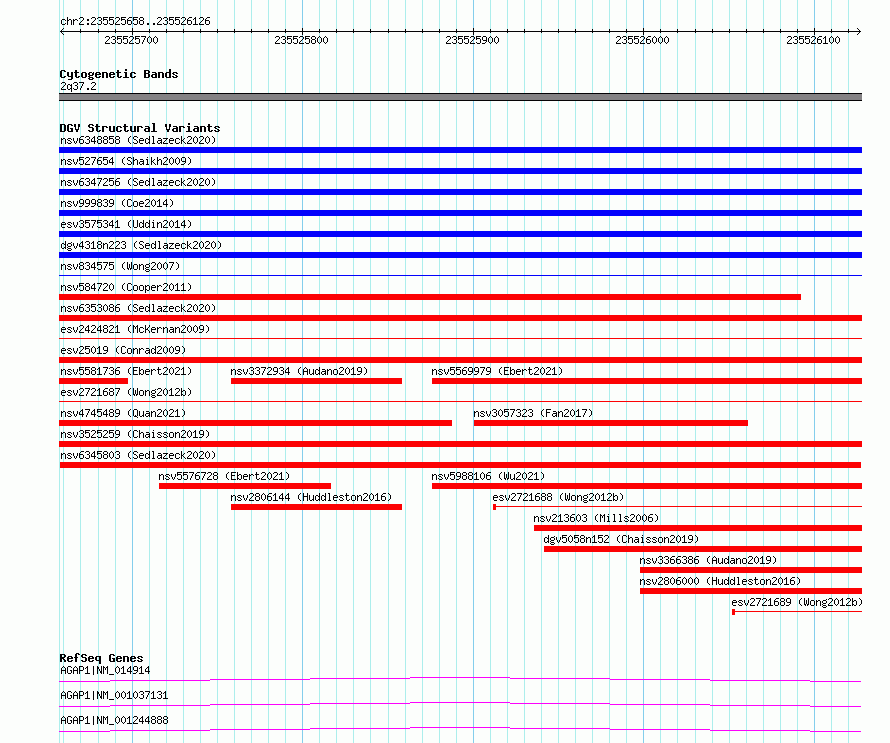Open esv2424821 (McKernan2009) variant
Image resolution: width=890 pixels, height=743 pixels.
point(135,329)
